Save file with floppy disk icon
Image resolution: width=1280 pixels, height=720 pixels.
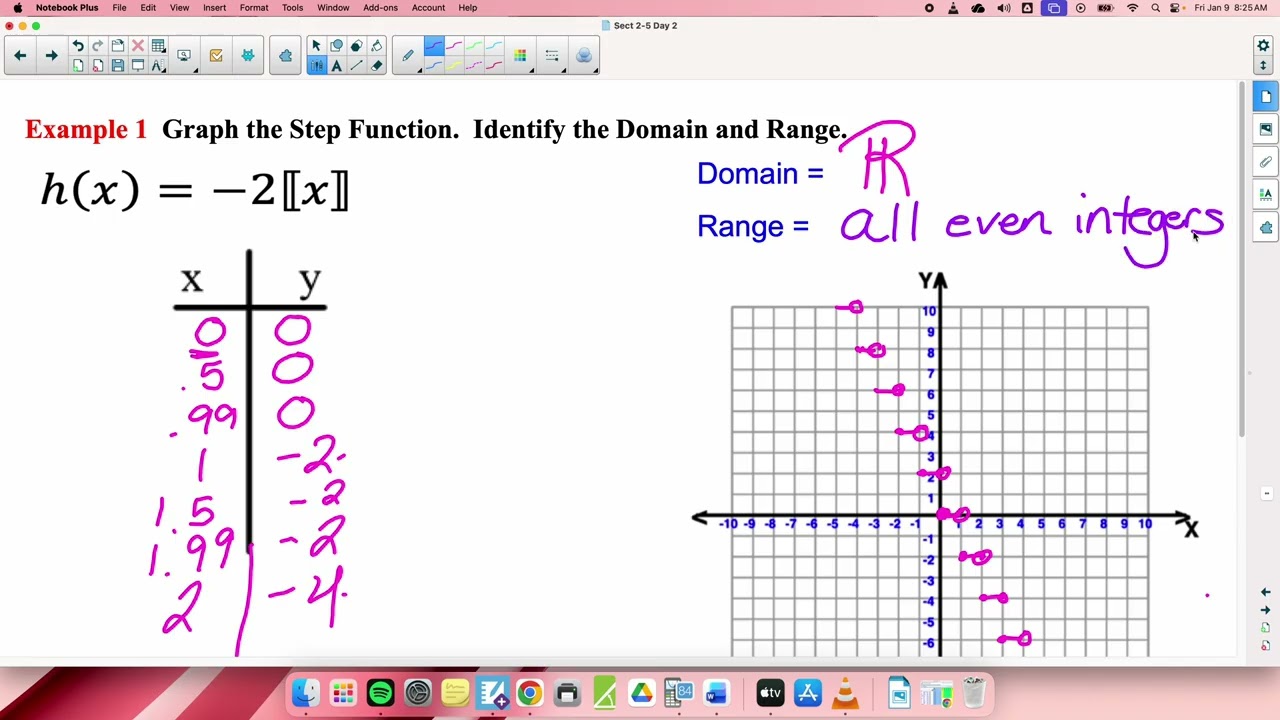(x=117, y=66)
